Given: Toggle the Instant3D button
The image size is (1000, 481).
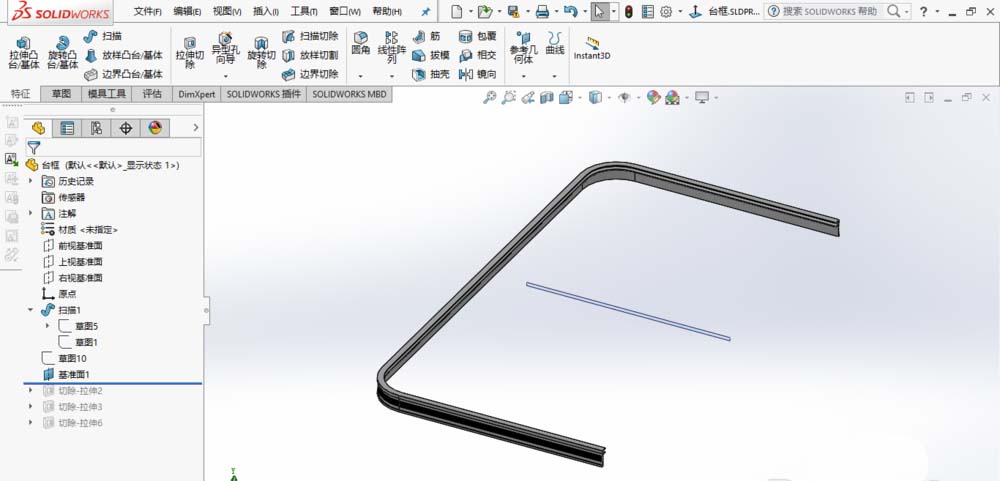Looking at the screenshot, I should coord(592,48).
